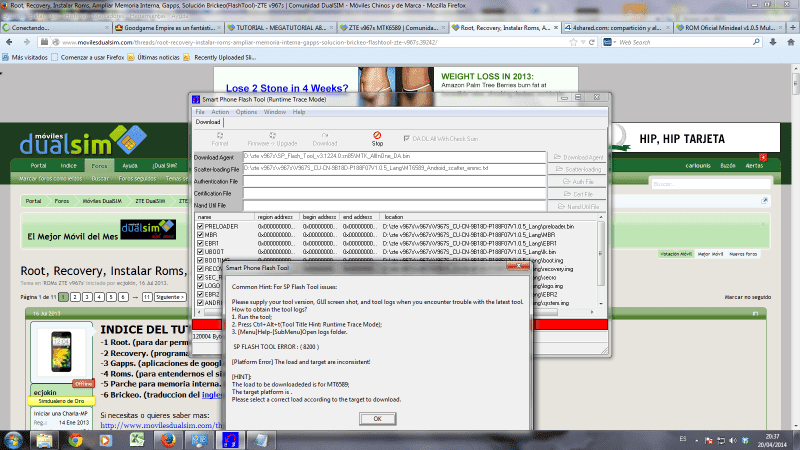This screenshot has width=800, height=450.
Task: Open Window menu in Flash Tool
Action: pyautogui.click(x=274, y=112)
